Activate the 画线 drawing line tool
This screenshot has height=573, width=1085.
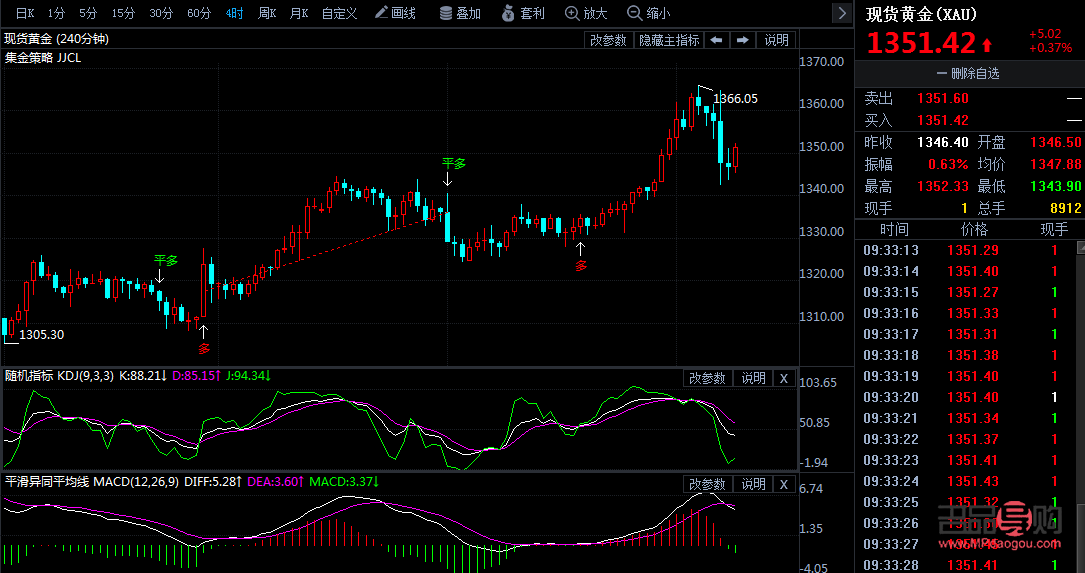(x=395, y=12)
